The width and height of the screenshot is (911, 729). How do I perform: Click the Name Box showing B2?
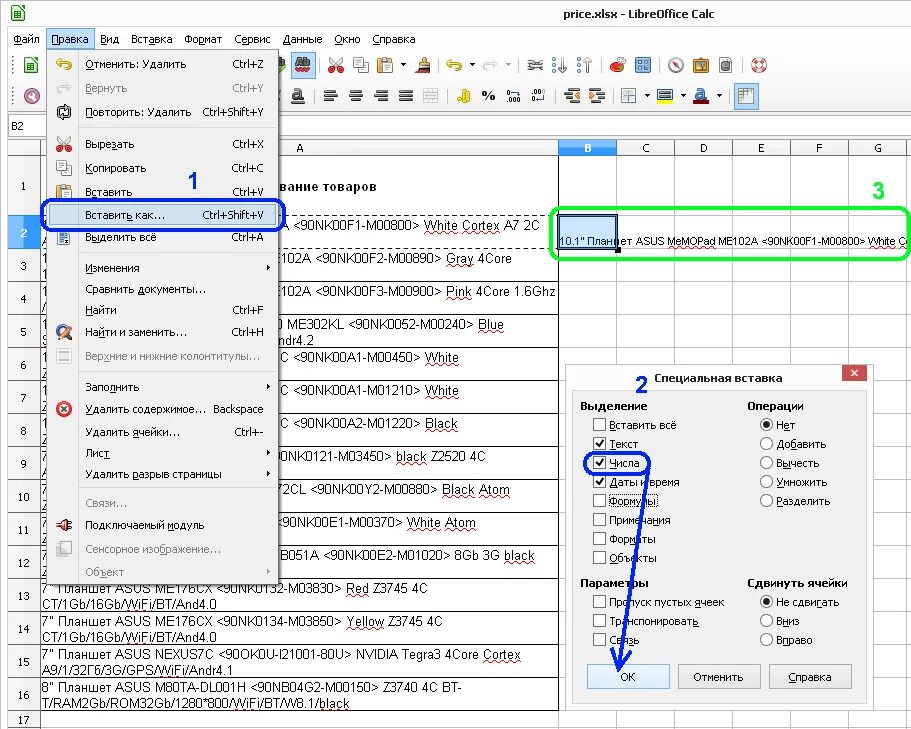(x=27, y=126)
